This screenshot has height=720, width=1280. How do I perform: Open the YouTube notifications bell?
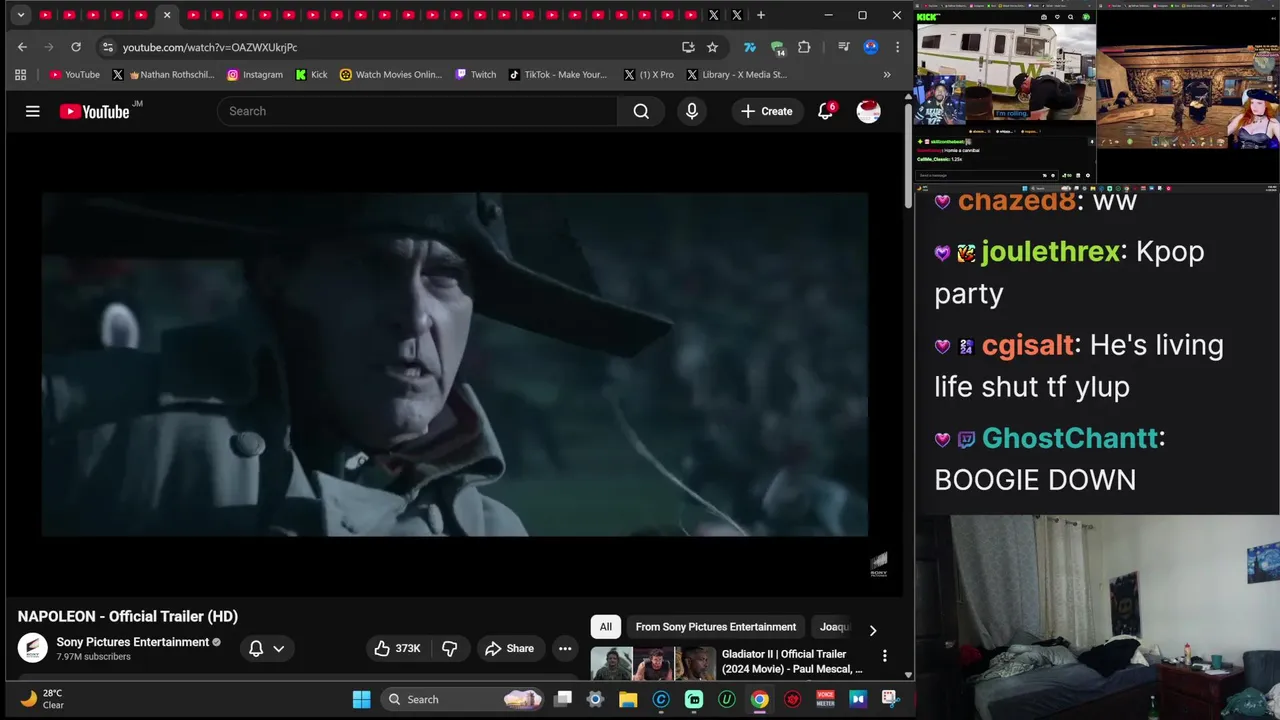tap(825, 111)
